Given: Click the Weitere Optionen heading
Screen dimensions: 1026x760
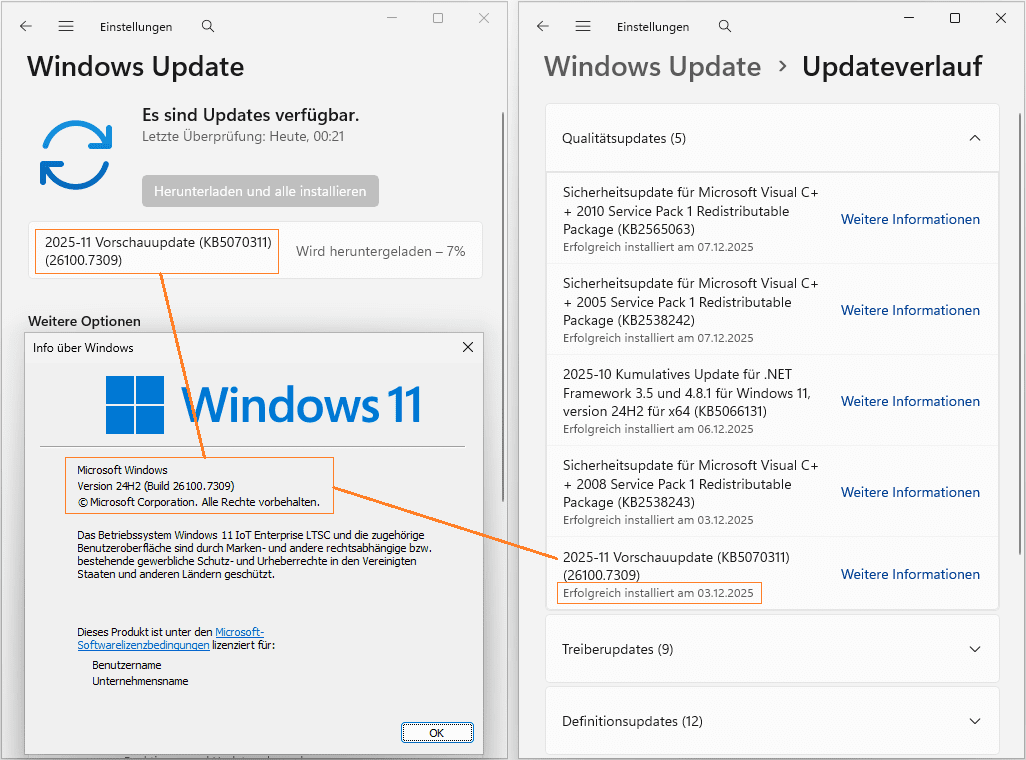Looking at the screenshot, I should tap(84, 321).
